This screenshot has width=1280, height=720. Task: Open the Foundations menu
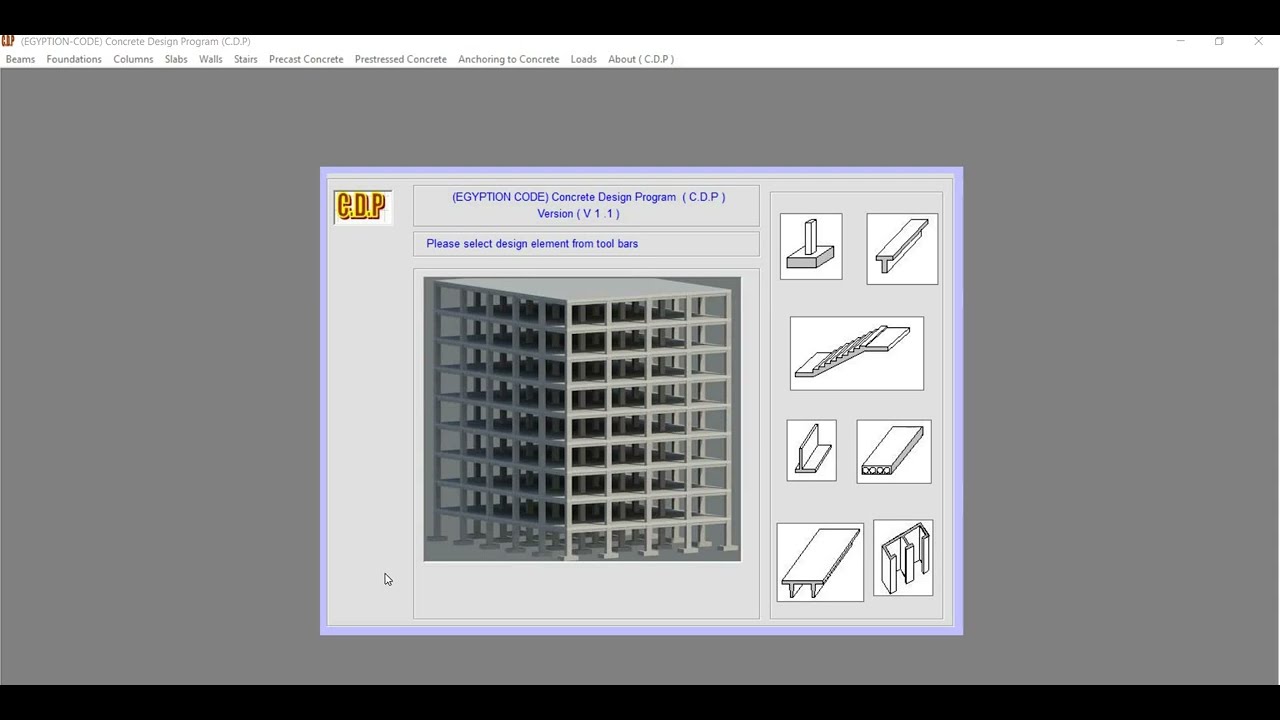coord(74,59)
